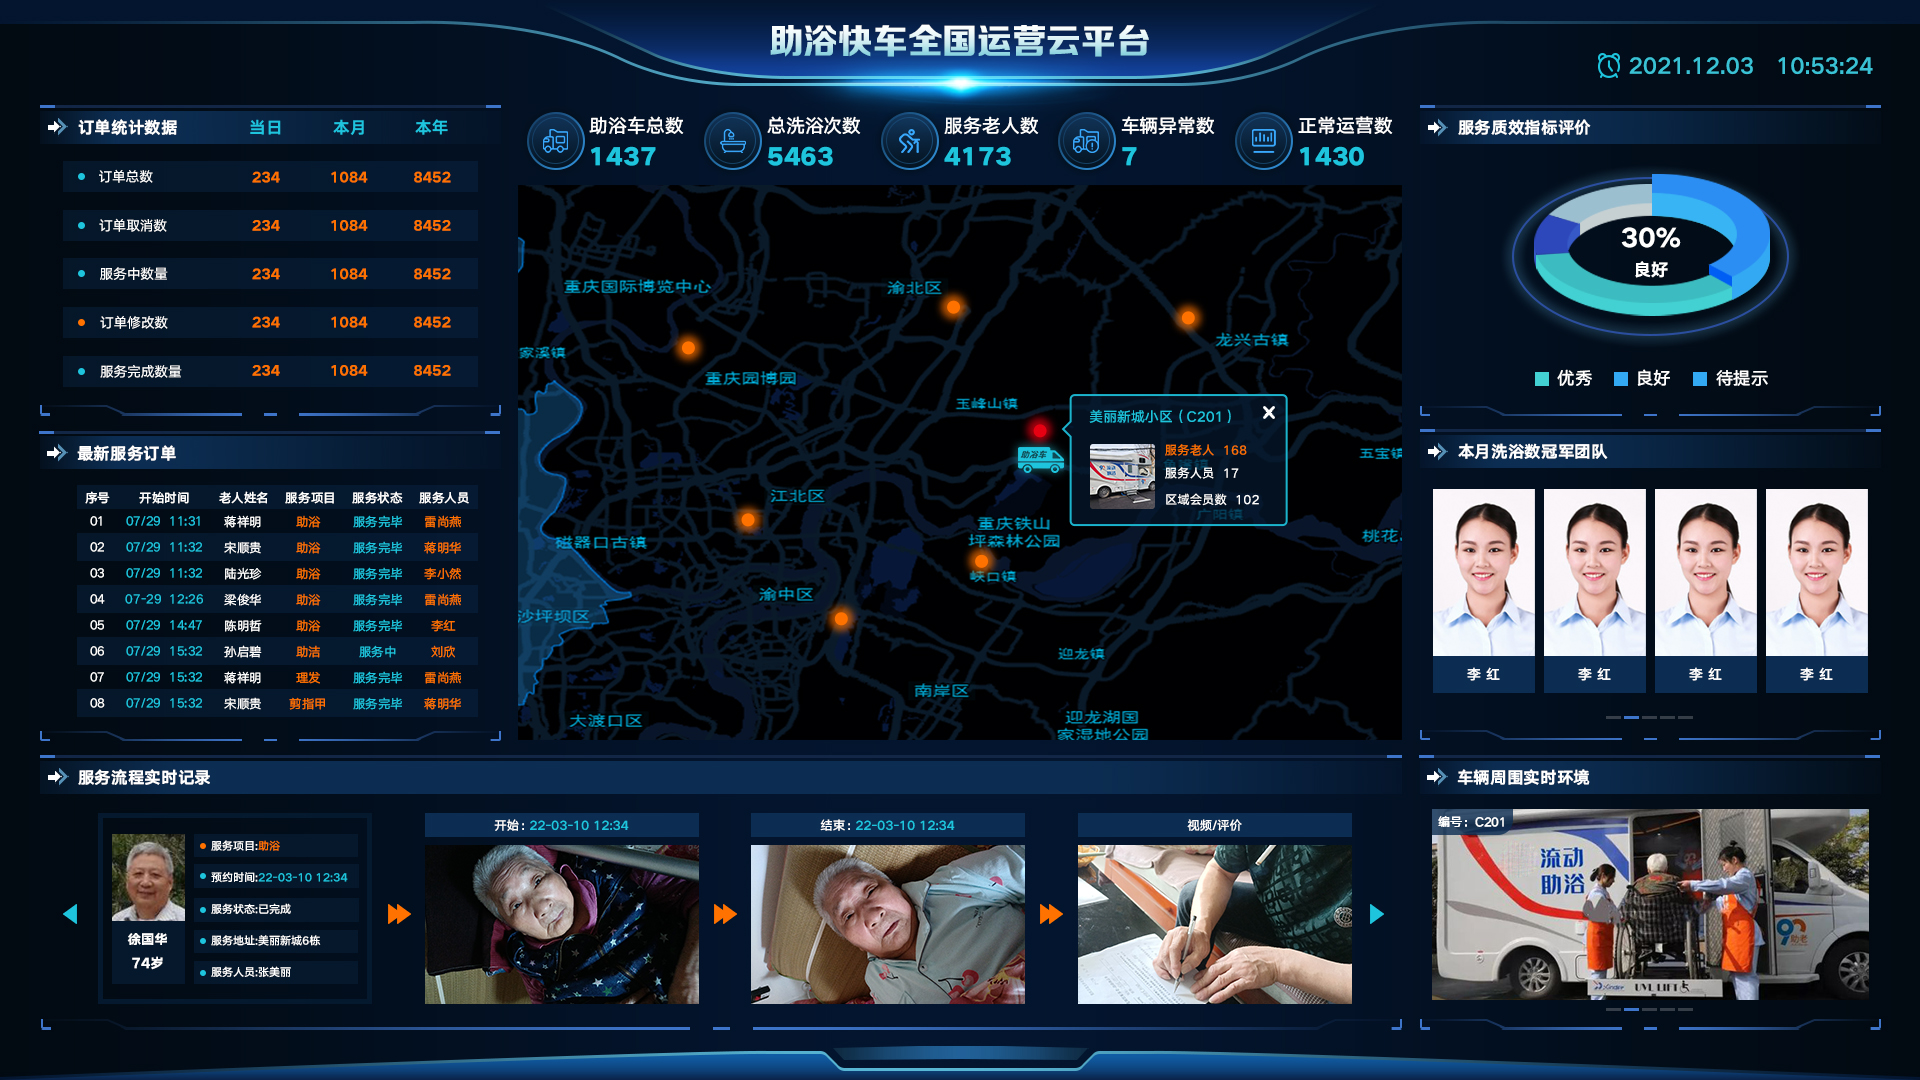
Task: Click the alert vehicle icon for 车辆异常数
Action: point(1087,141)
